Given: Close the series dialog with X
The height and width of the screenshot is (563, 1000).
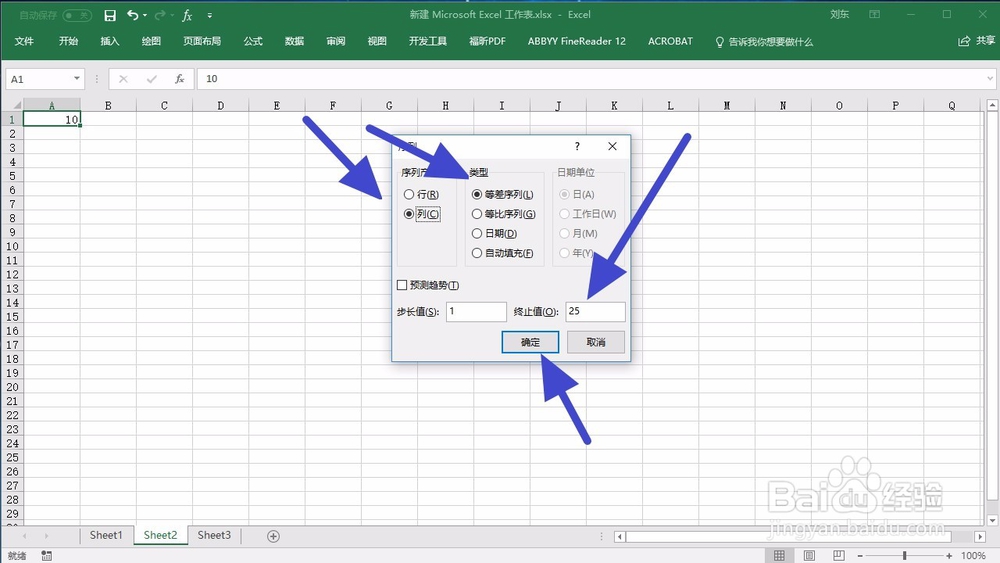Looking at the screenshot, I should coord(612,147).
